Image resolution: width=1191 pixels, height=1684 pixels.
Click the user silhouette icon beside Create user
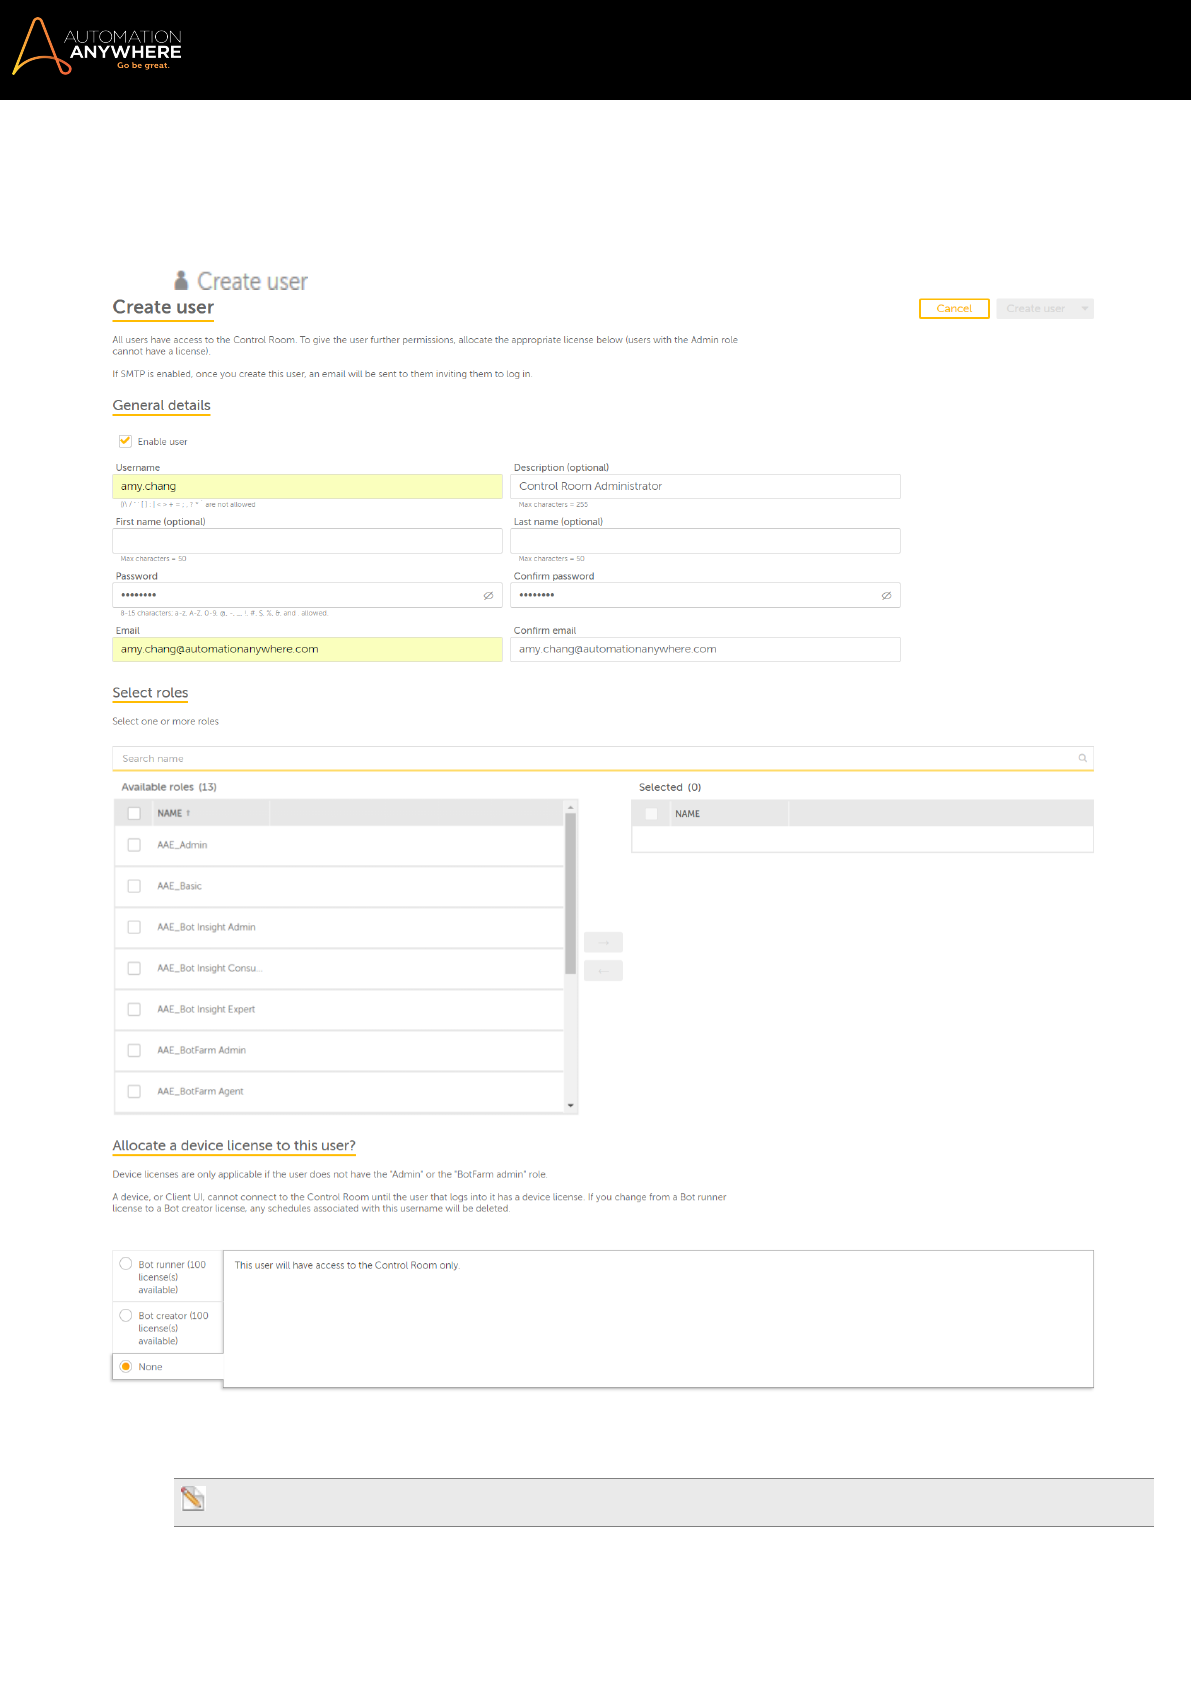[181, 280]
